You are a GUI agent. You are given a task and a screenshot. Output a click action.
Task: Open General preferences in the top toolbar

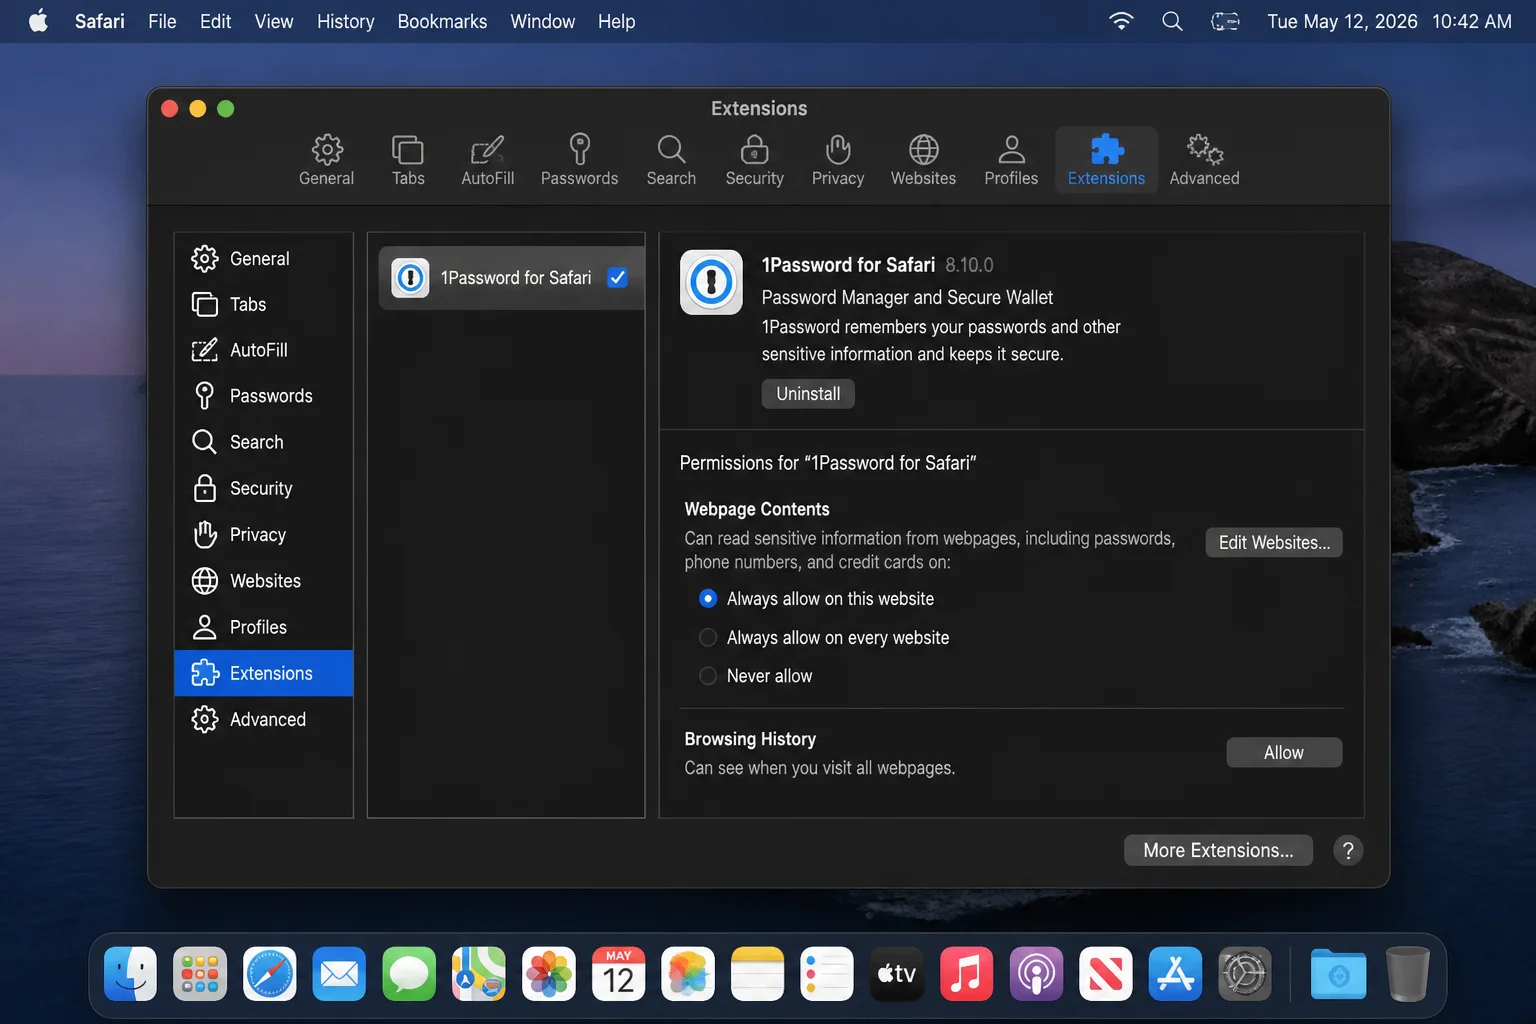point(326,160)
